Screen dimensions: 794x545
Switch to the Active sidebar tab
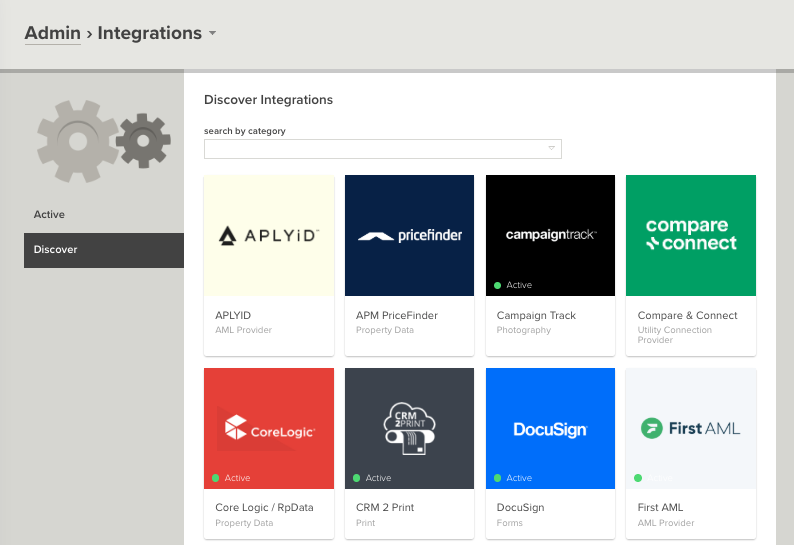[49, 214]
